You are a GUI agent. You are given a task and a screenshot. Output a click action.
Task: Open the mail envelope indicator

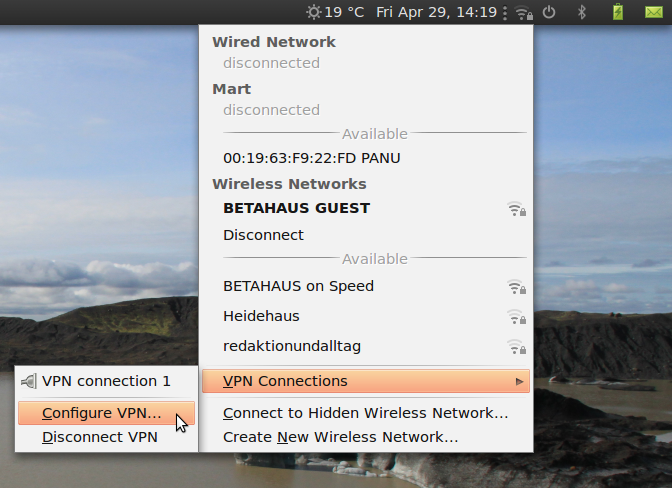654,12
